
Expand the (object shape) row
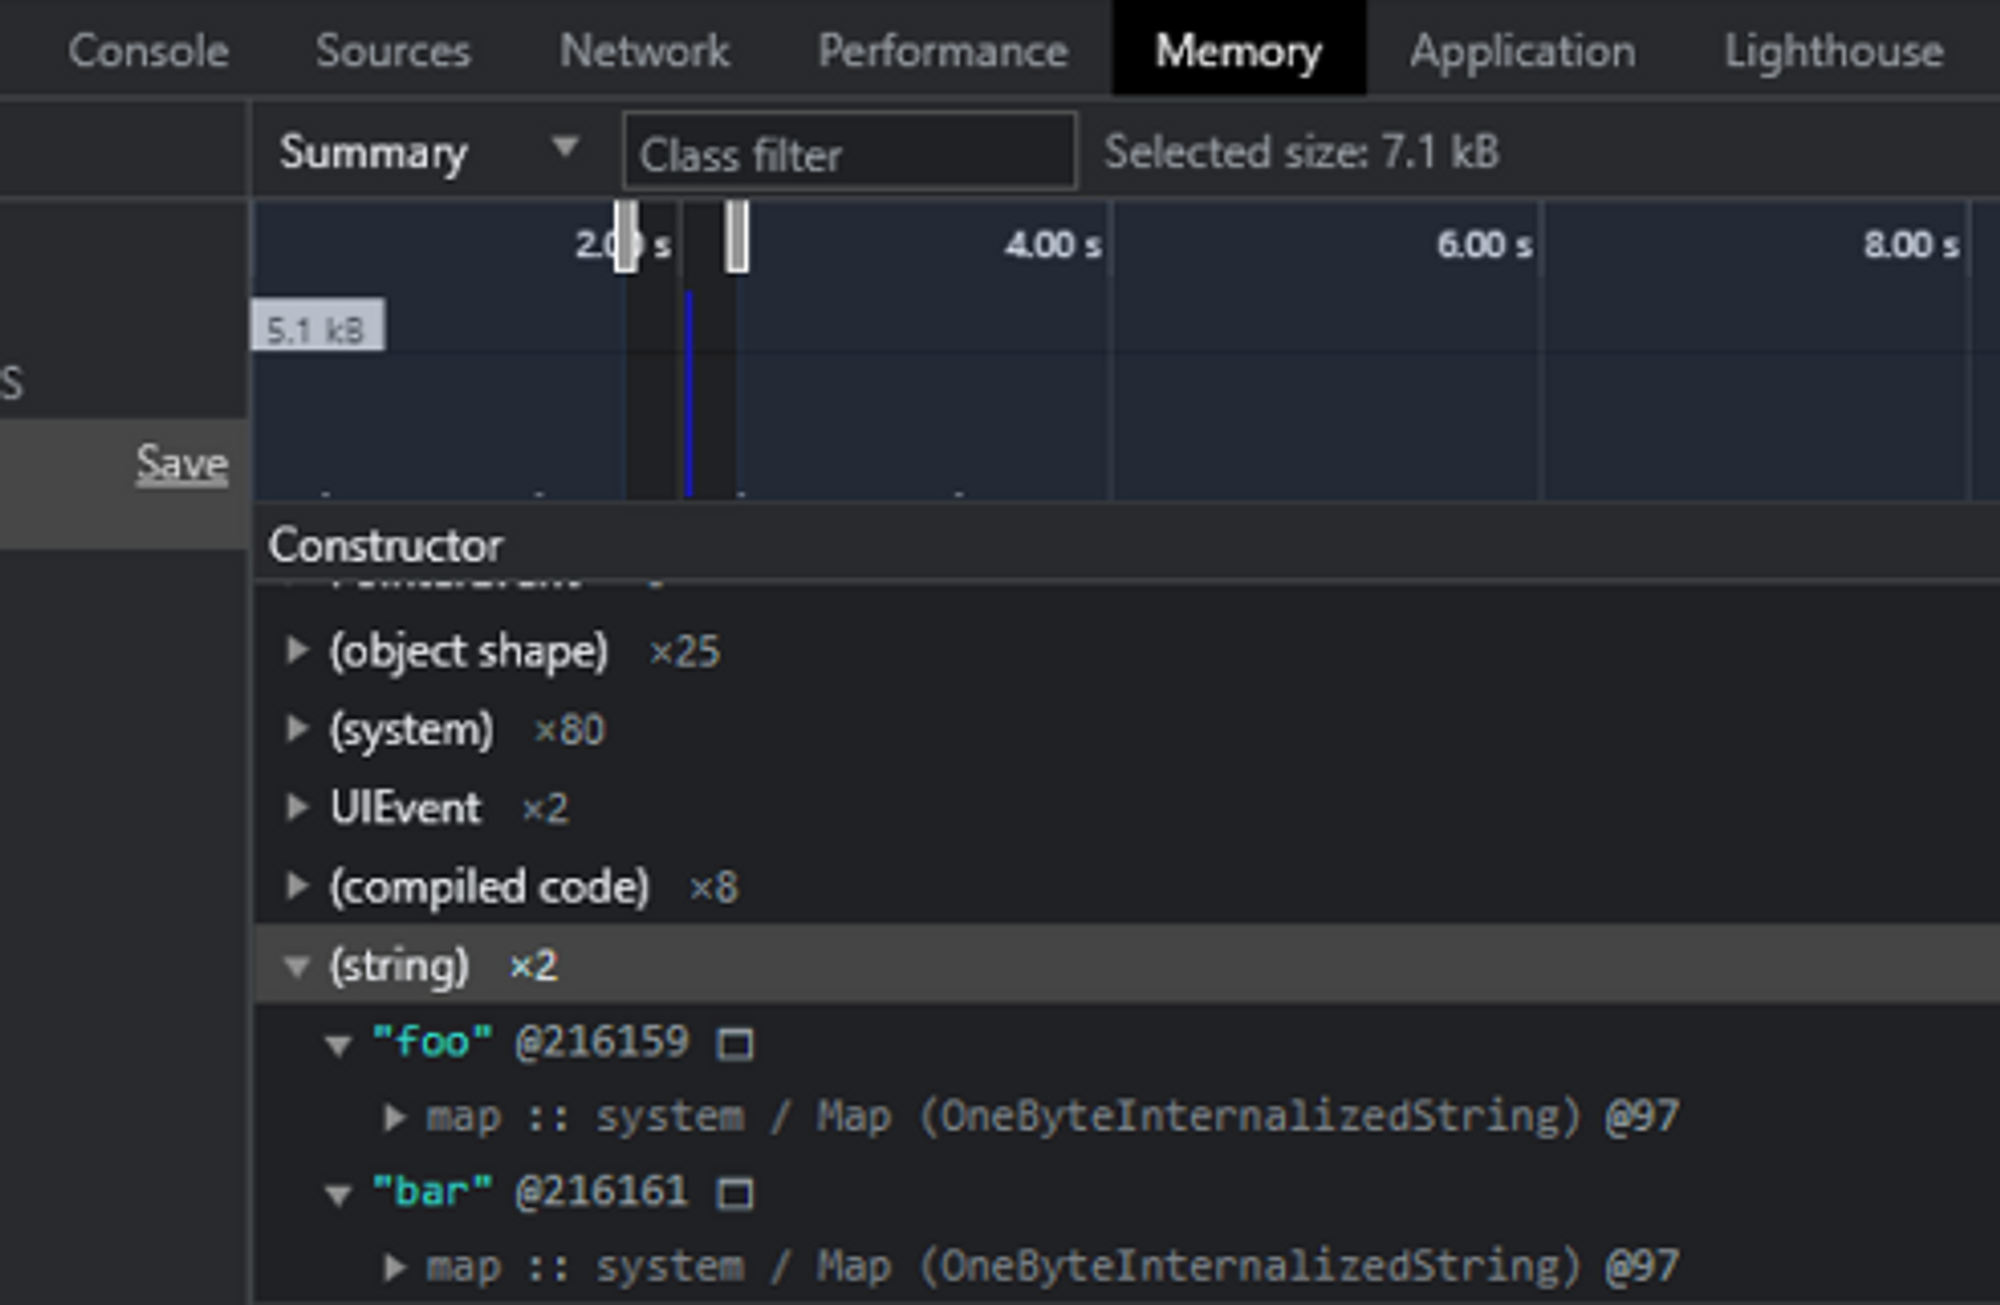pos(296,651)
